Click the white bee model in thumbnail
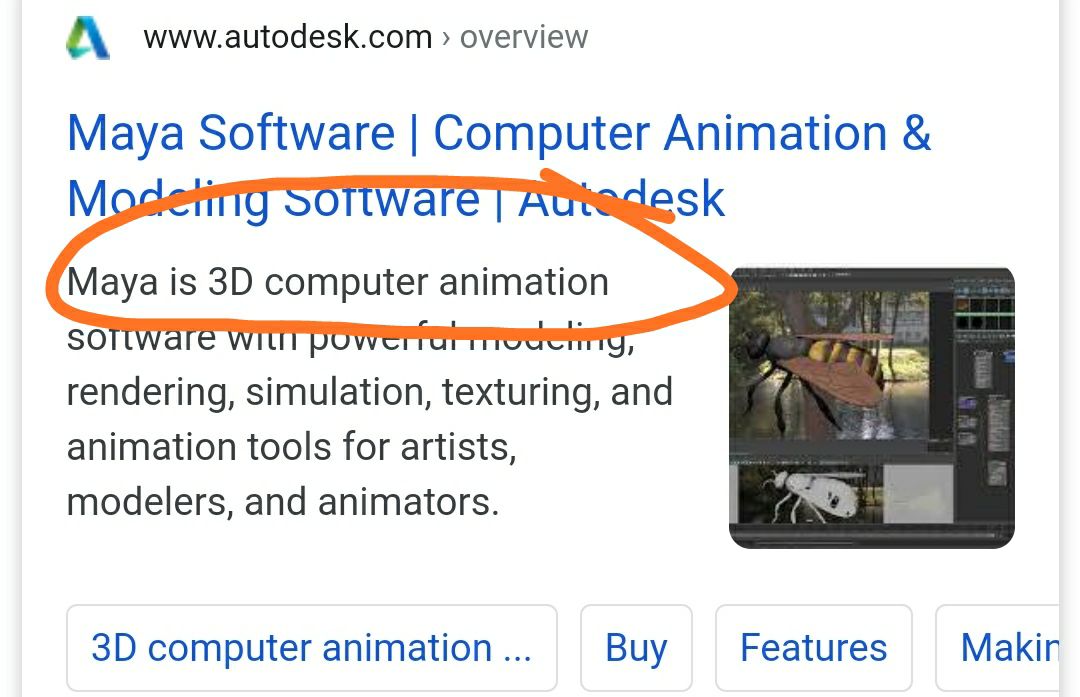Viewport: 1080px width, 697px height. 811,495
